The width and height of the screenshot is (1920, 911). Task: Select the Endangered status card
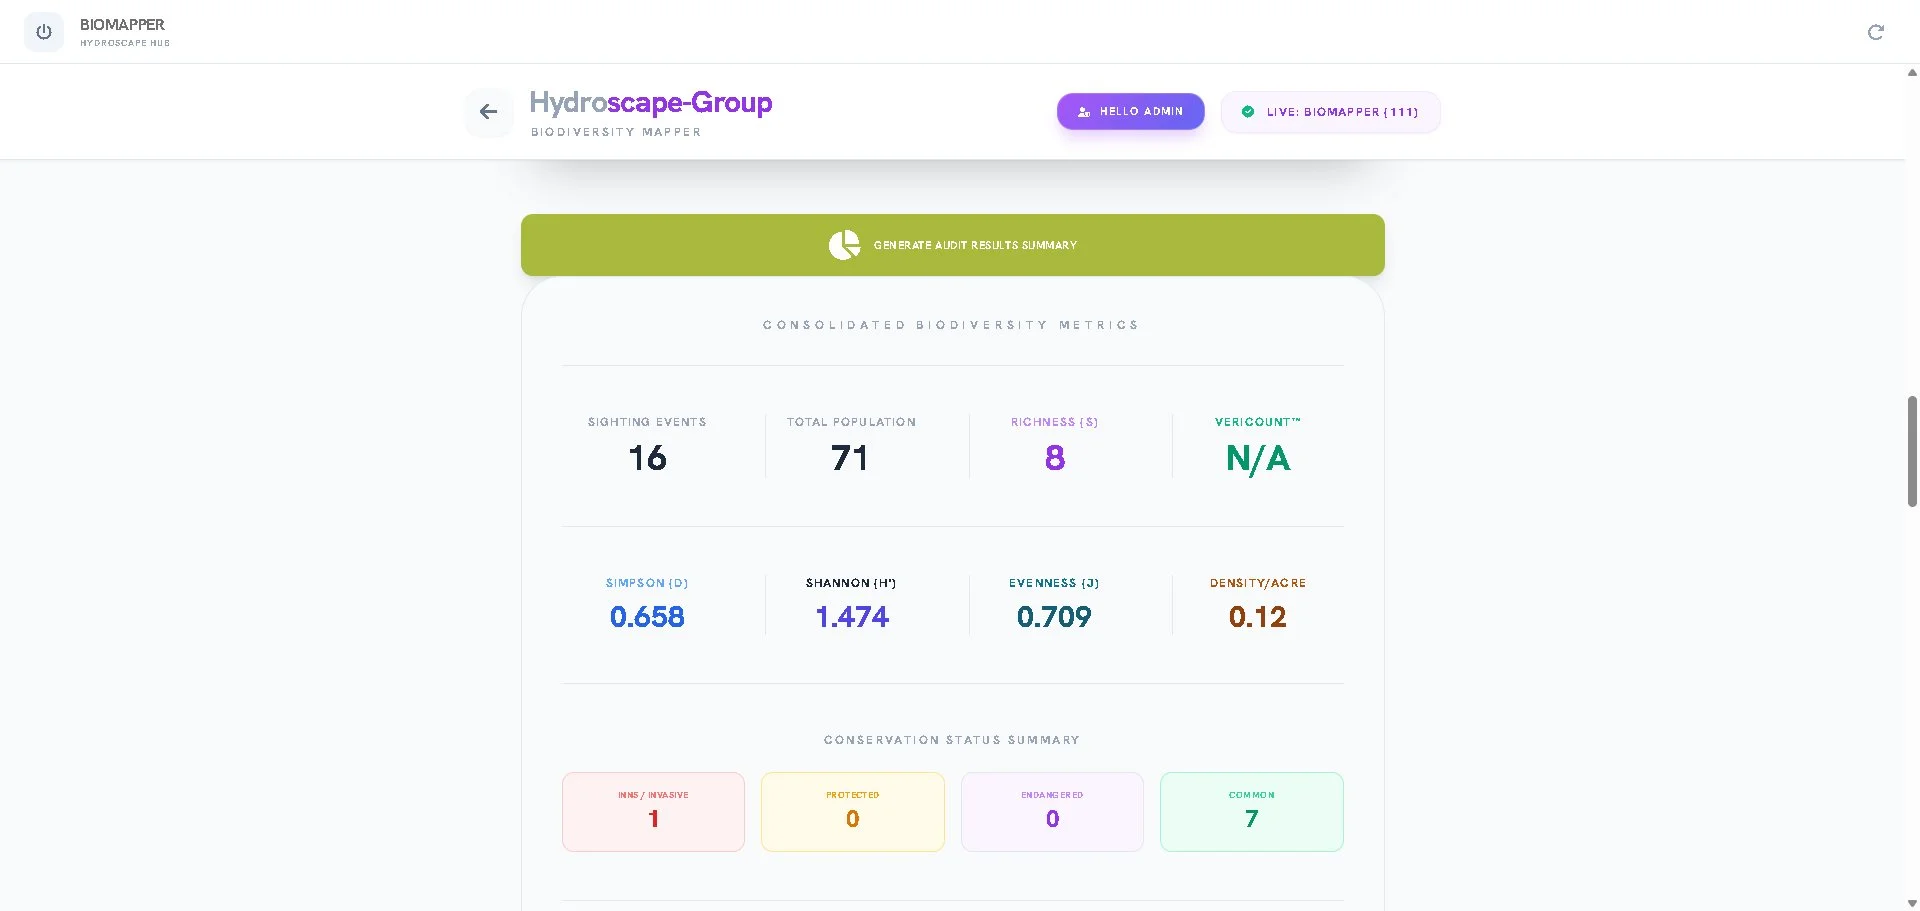[x=1051, y=811]
